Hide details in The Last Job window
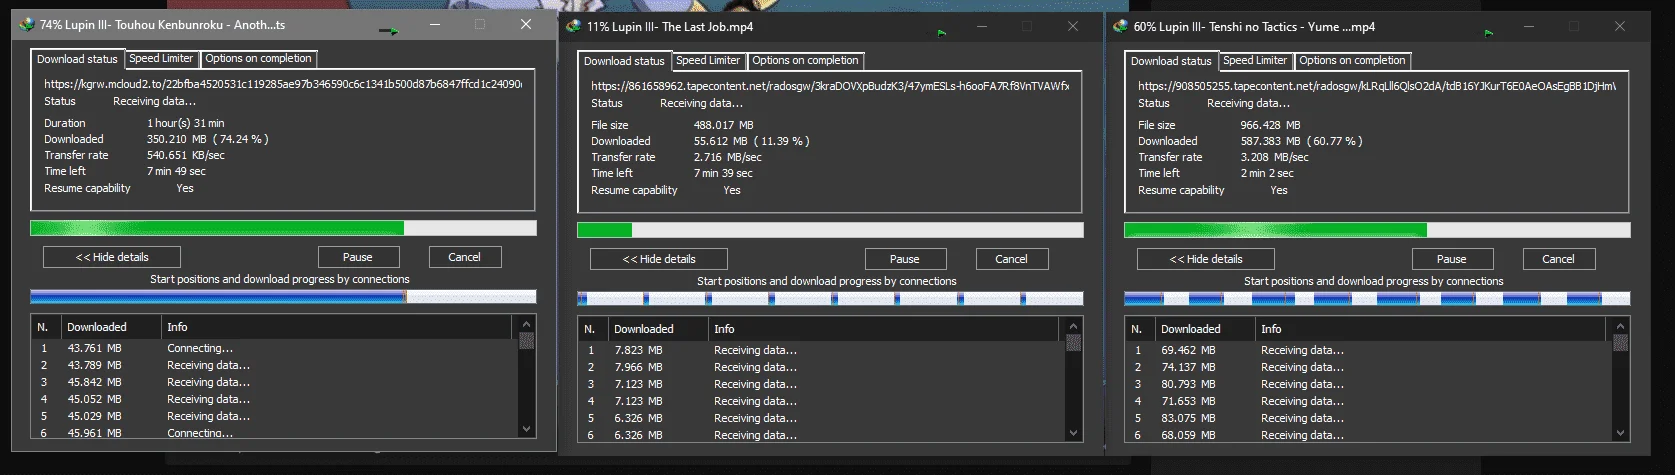 [659, 259]
